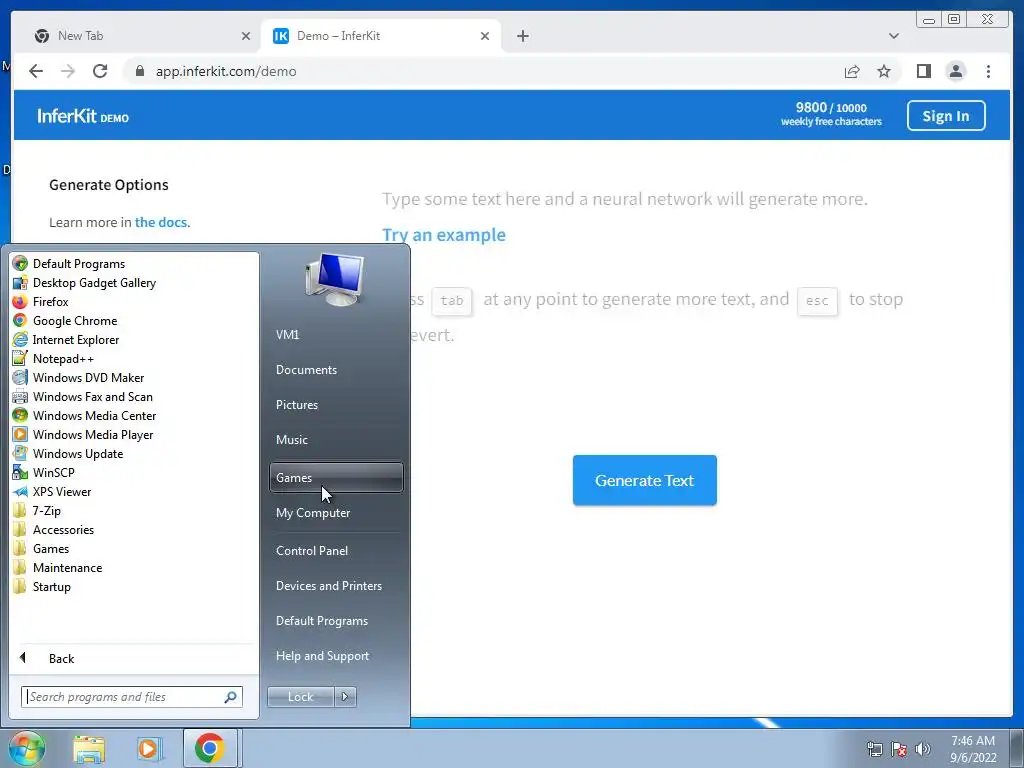The width and height of the screenshot is (1024, 768).
Task: Open Windows Media Player from the taskbar
Action: 149,748
